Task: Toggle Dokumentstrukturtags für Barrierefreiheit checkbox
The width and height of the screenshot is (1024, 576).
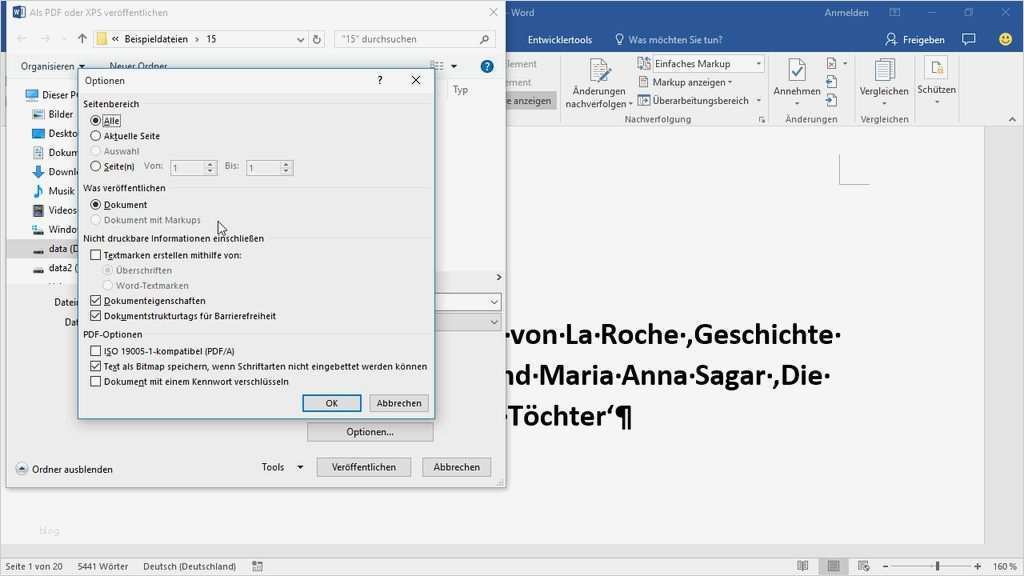Action: click(95, 315)
